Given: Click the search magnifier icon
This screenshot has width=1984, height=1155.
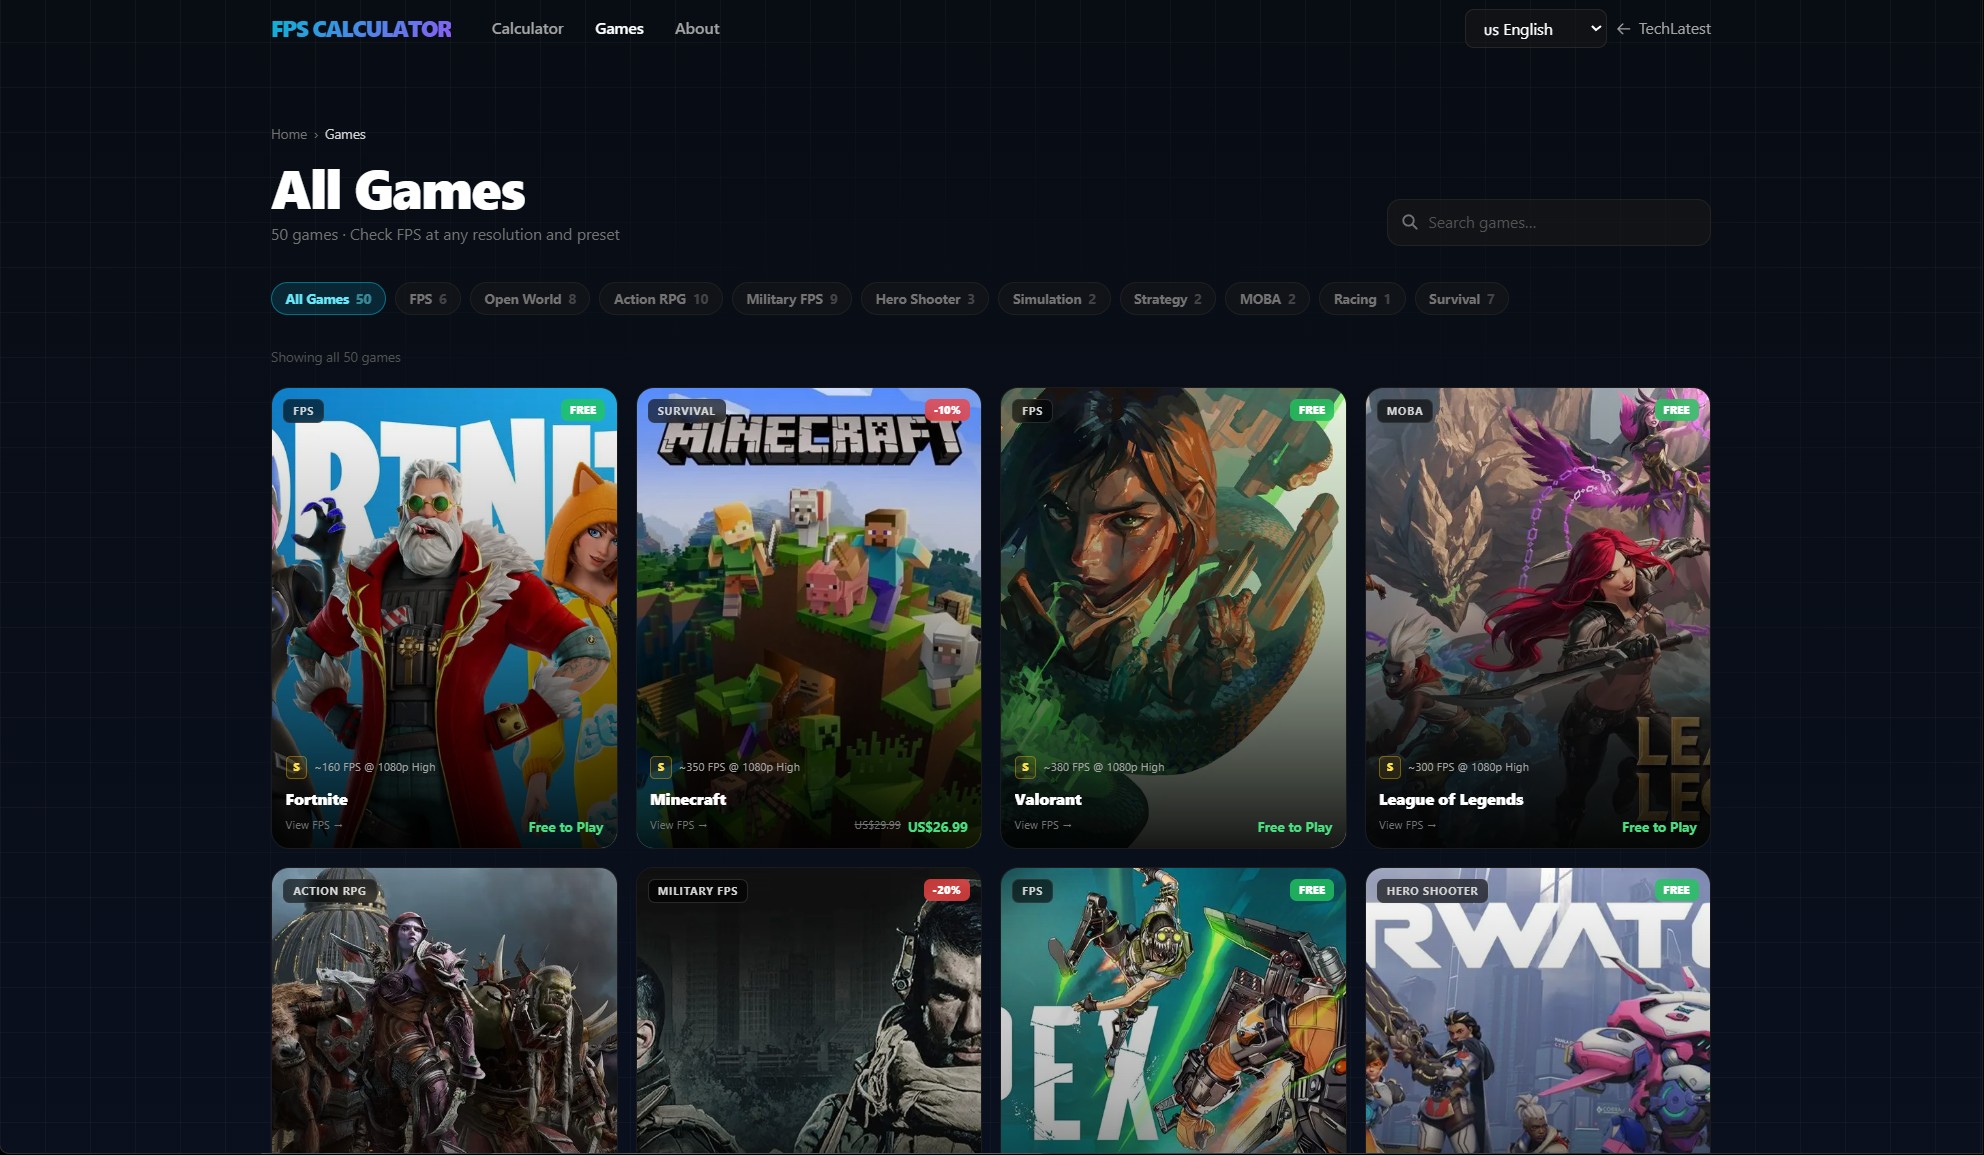Looking at the screenshot, I should [1409, 222].
